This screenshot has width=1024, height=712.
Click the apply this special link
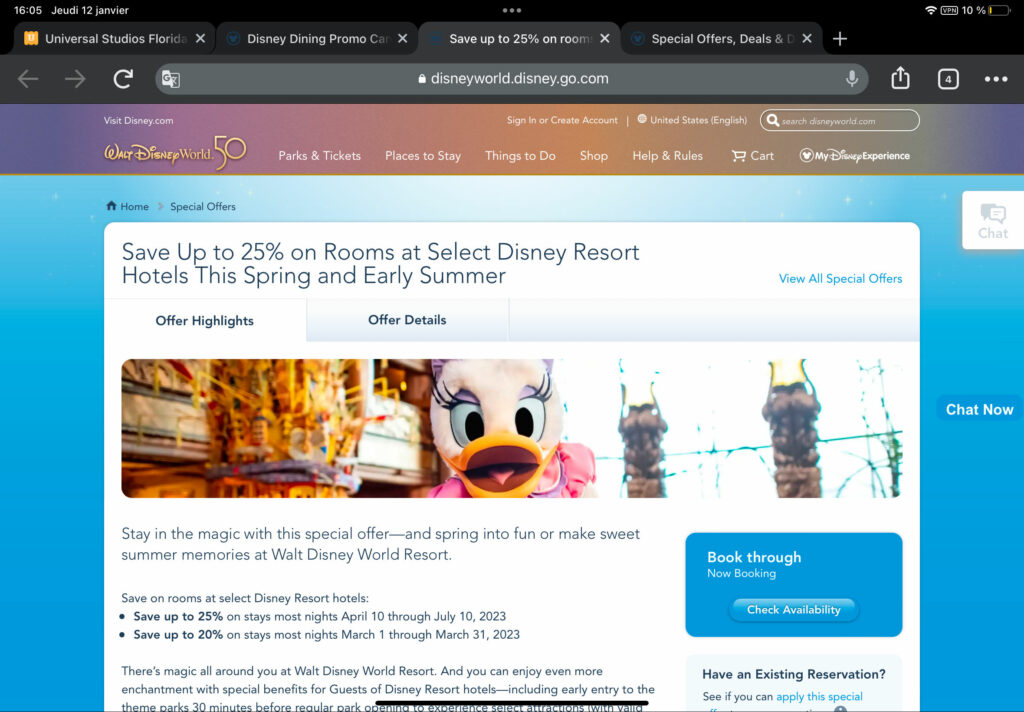point(819,696)
